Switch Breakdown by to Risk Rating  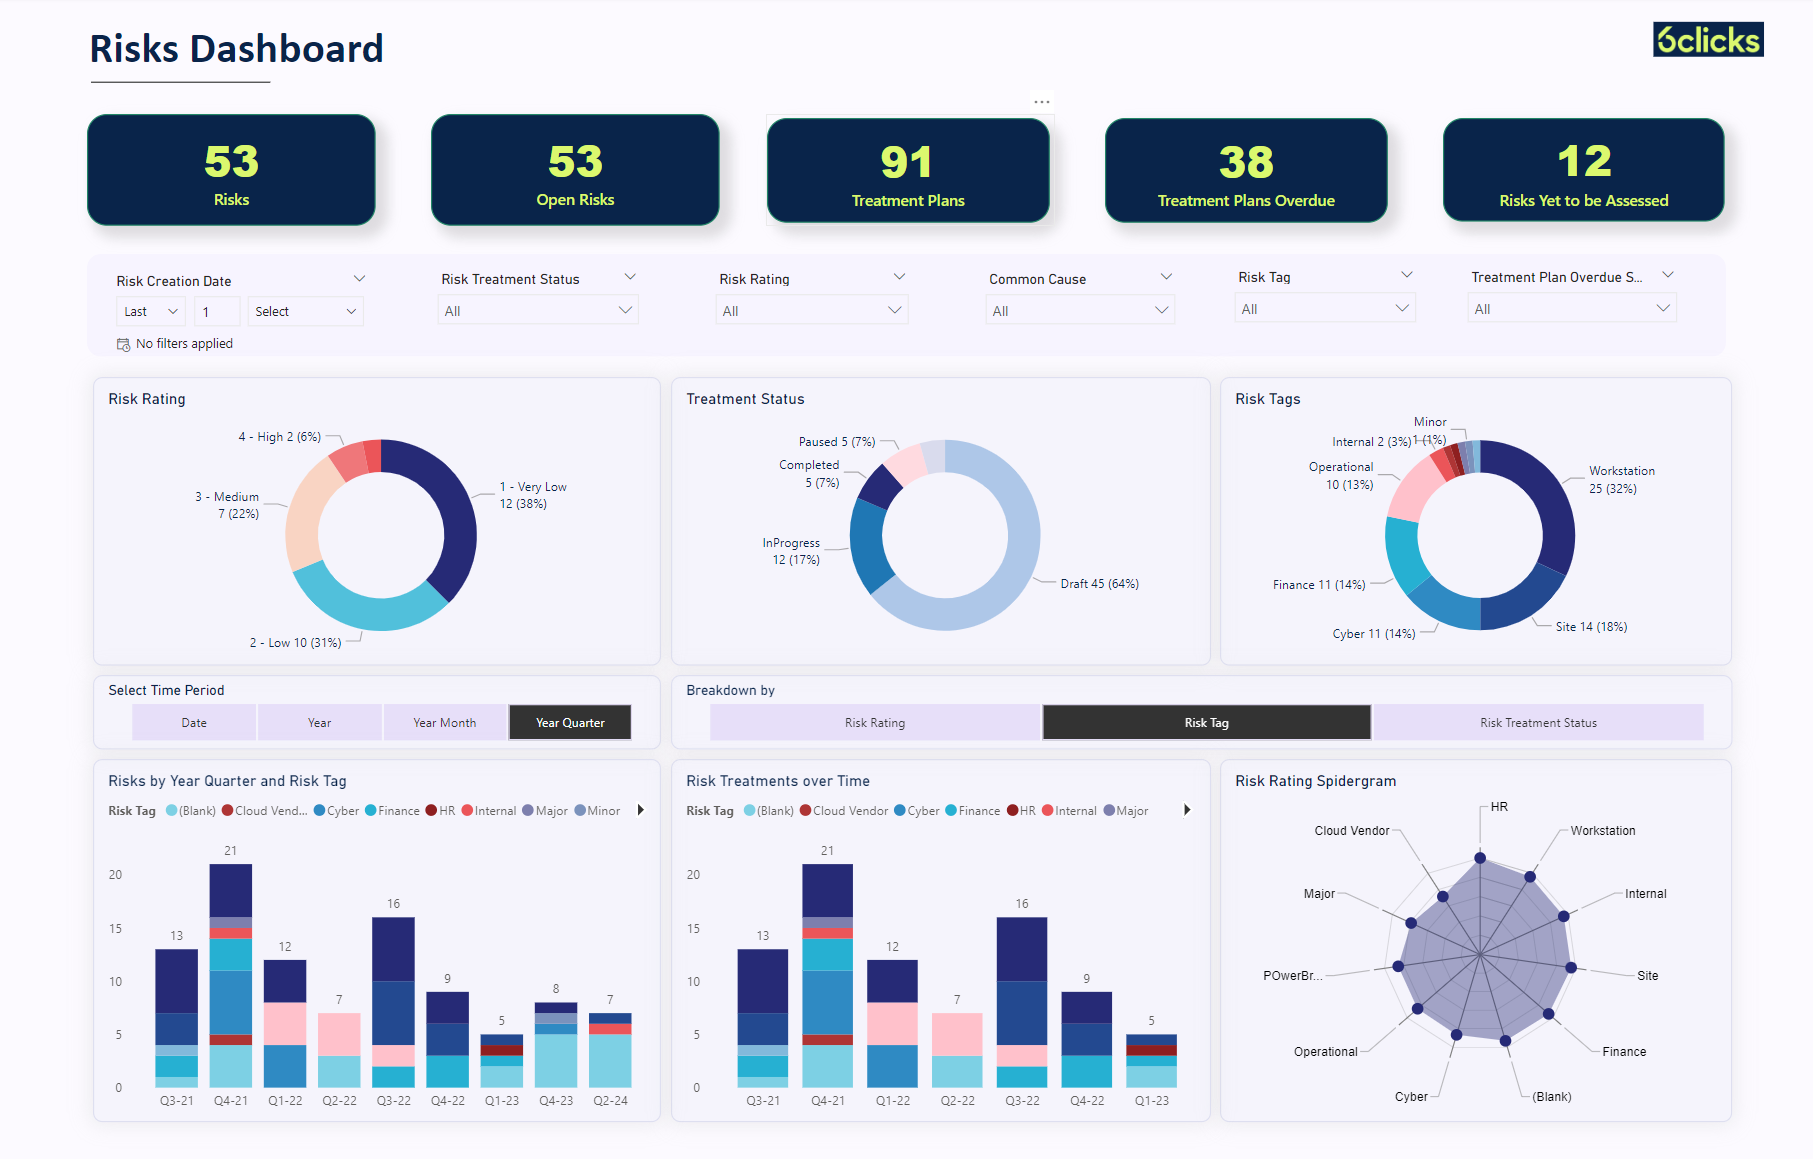(874, 722)
